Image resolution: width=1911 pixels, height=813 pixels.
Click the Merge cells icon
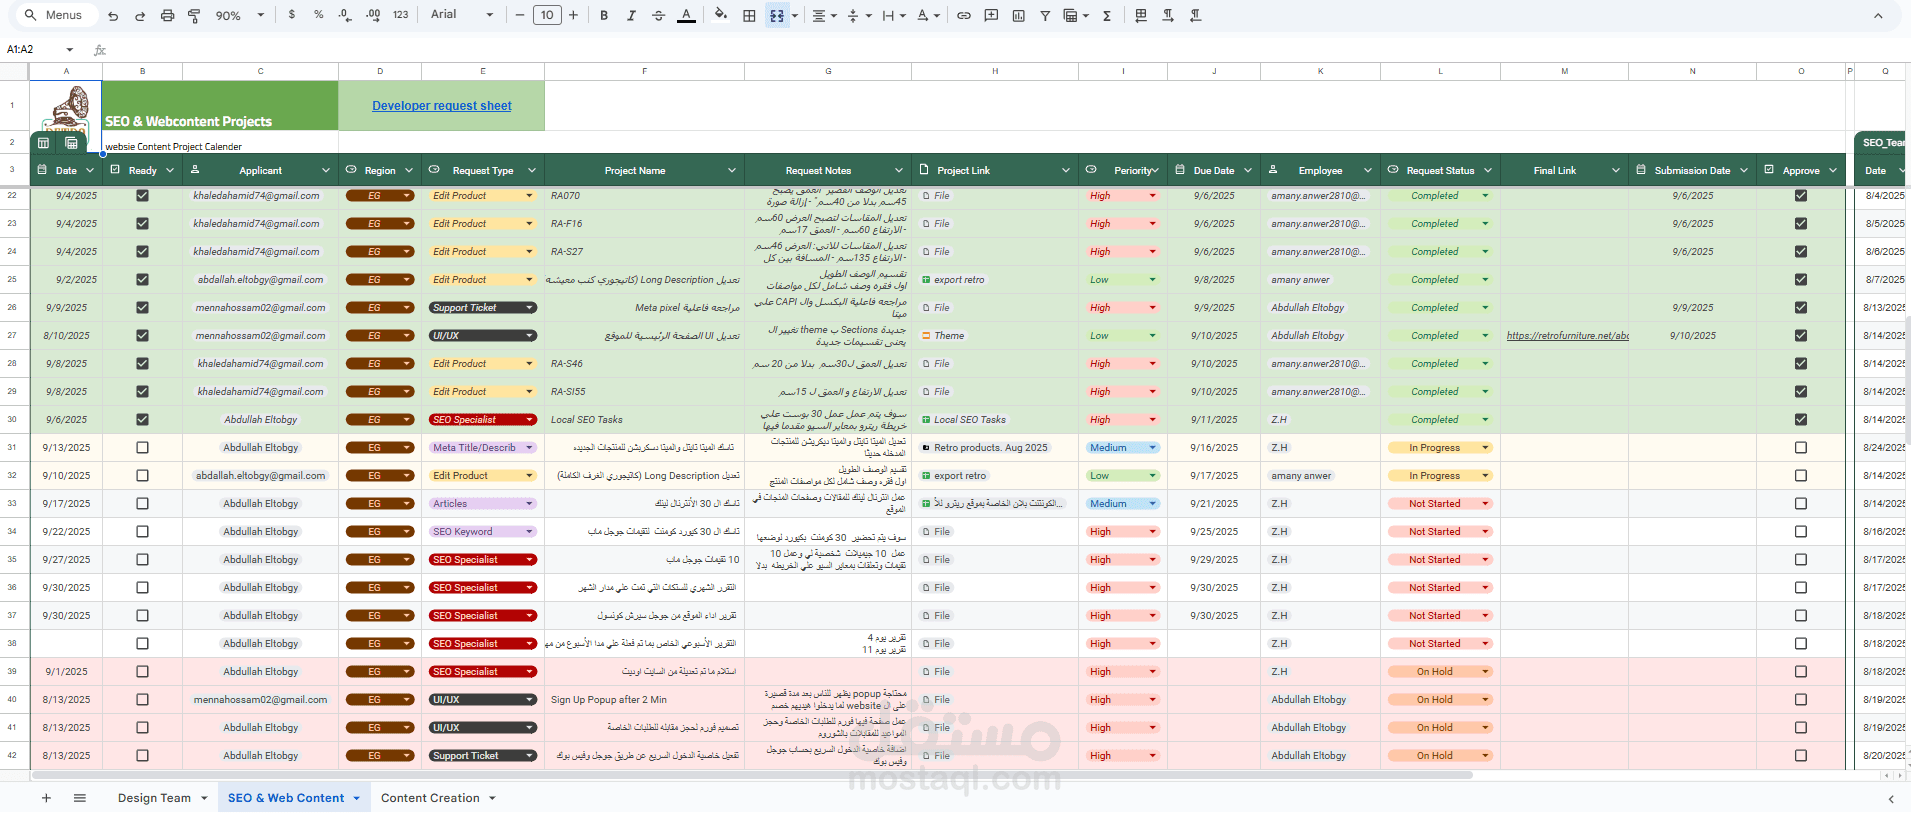777,15
